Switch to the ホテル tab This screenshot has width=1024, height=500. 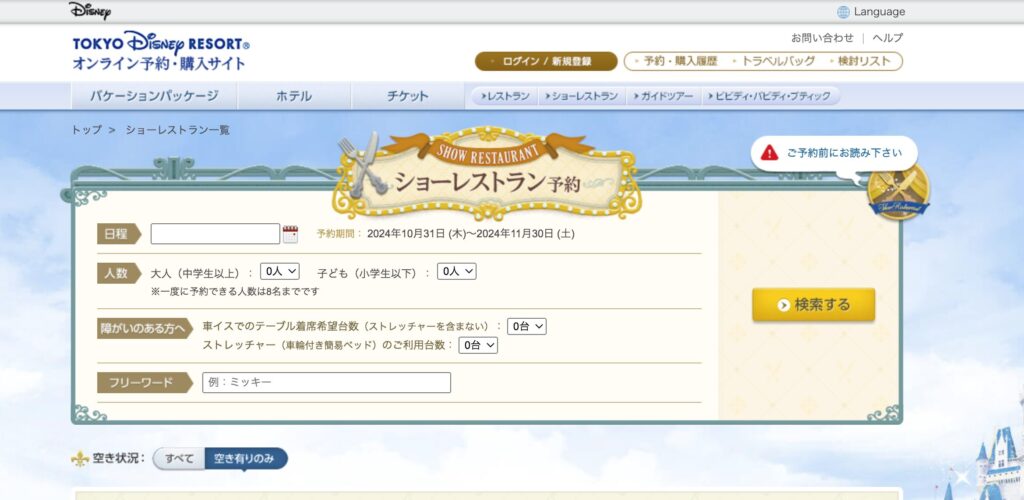pyautogui.click(x=294, y=96)
